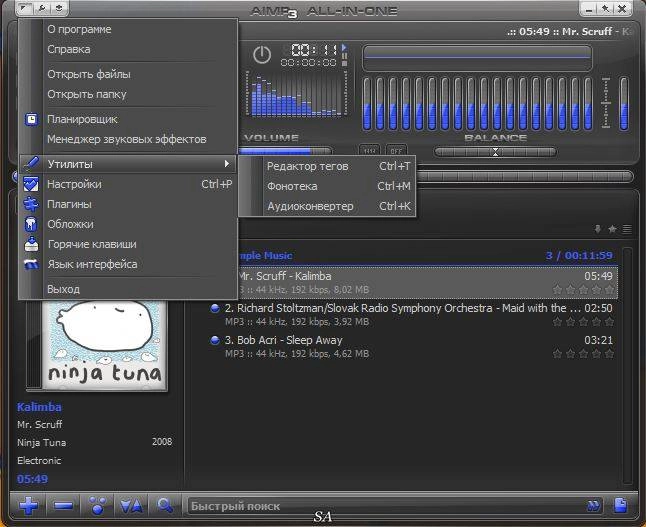Open Менеджер звуковых эффектов

tap(128, 139)
